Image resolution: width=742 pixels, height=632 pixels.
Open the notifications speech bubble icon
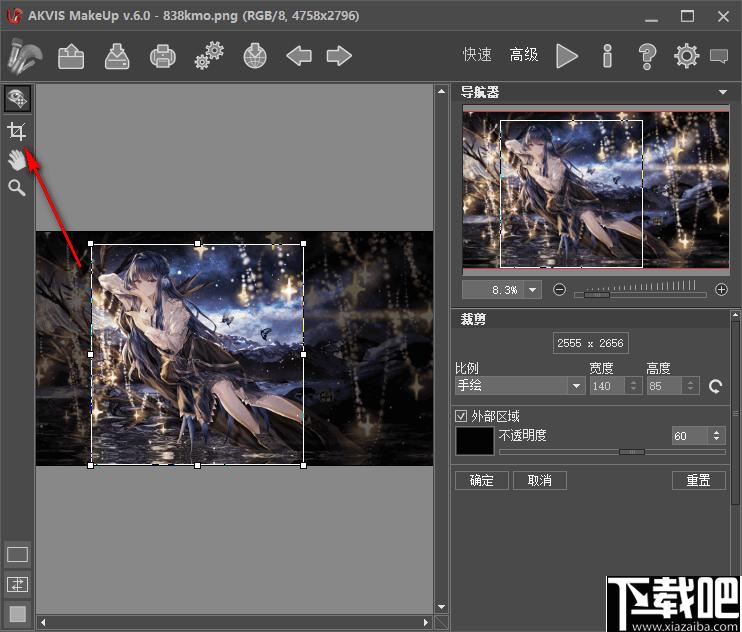[719, 56]
